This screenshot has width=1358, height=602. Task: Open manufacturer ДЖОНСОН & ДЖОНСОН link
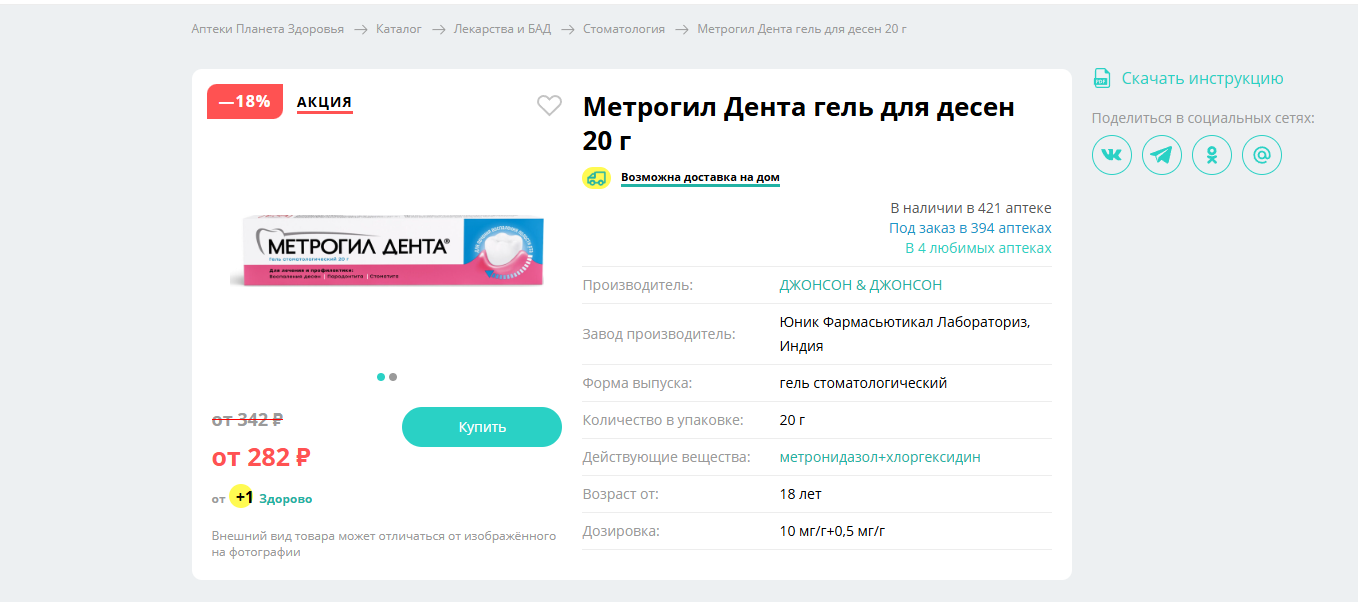point(861,285)
